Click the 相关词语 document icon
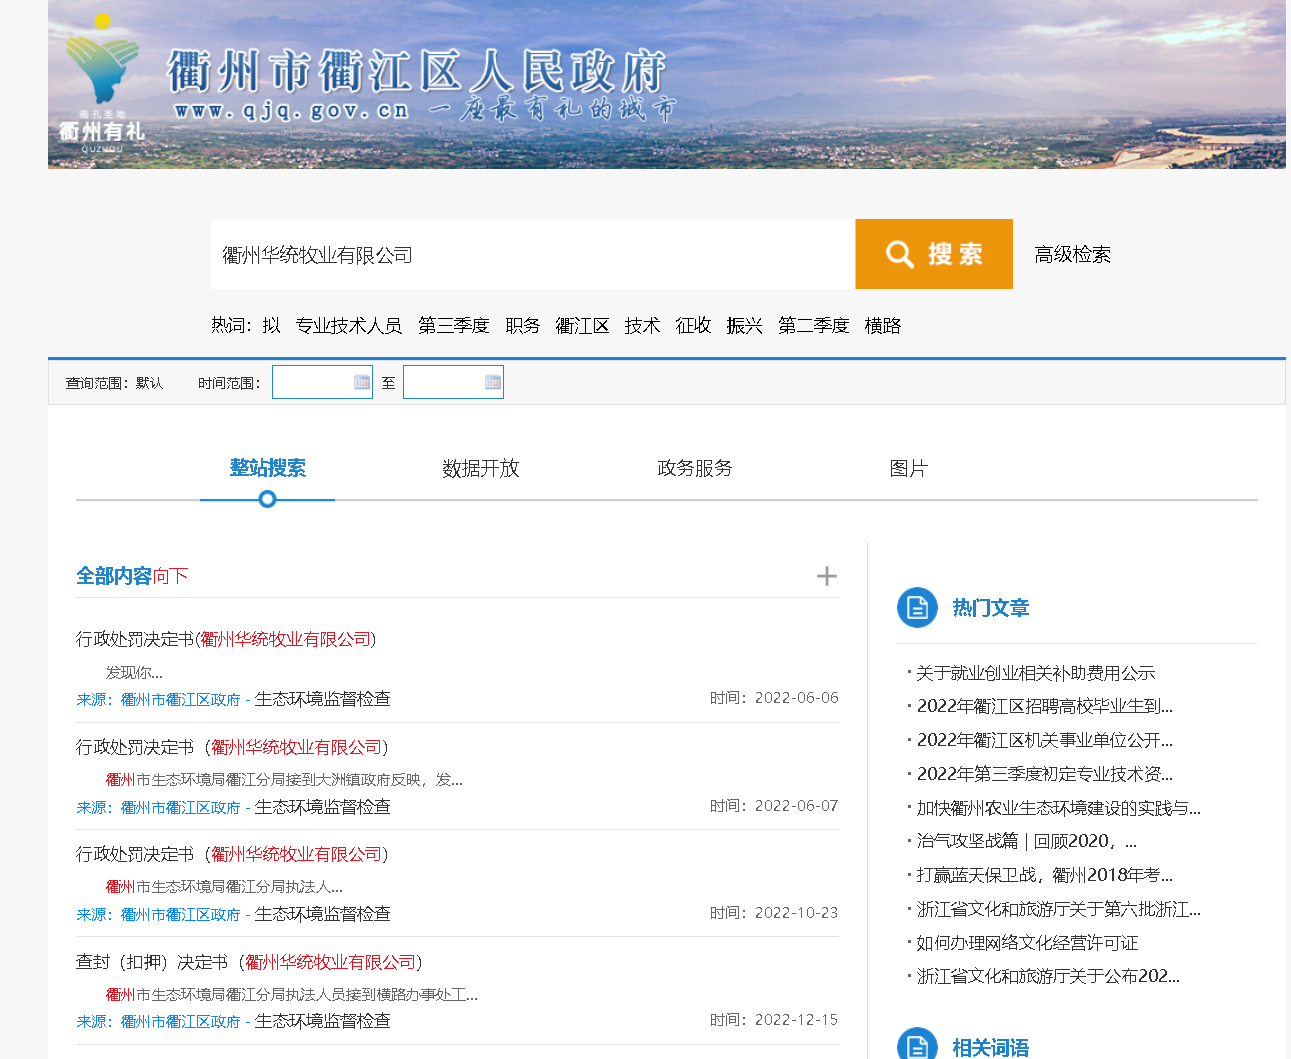 tap(917, 1045)
